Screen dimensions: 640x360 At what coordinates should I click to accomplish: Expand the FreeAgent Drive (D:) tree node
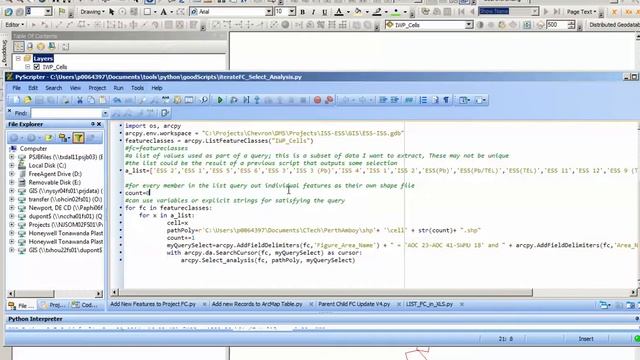[12, 174]
